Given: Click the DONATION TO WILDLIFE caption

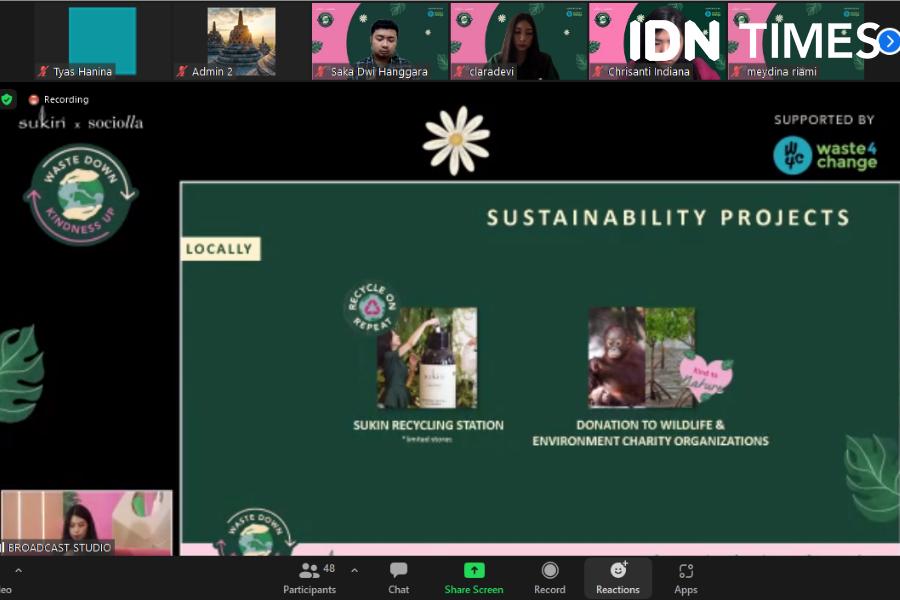Looking at the screenshot, I should 650,433.
